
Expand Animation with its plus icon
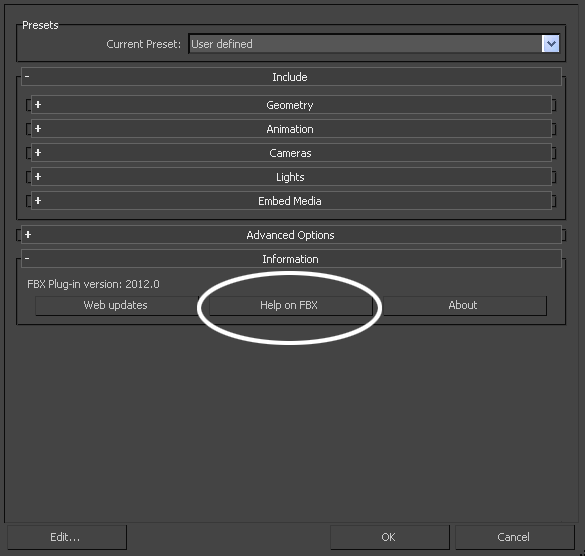(x=38, y=129)
